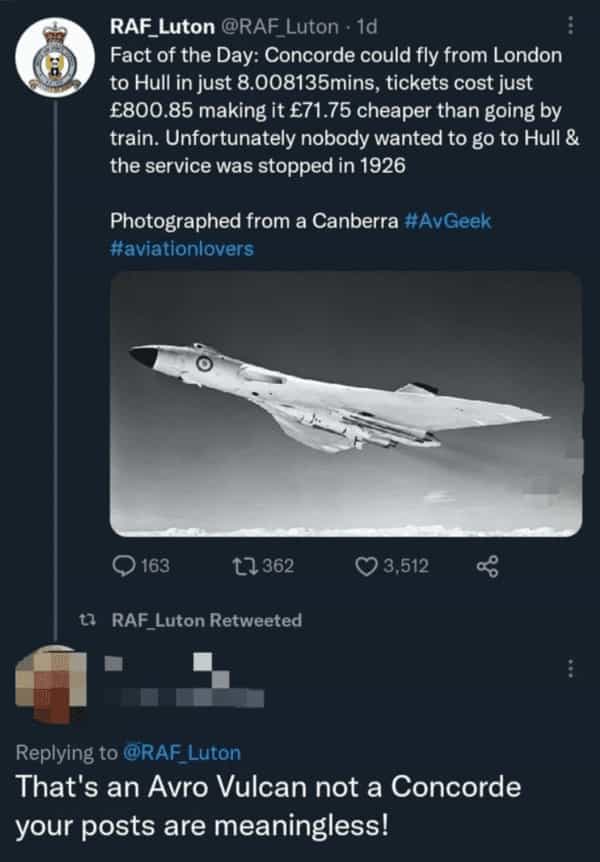
Task: Open more options on the RAF_Luton tweet
Action: point(570,27)
